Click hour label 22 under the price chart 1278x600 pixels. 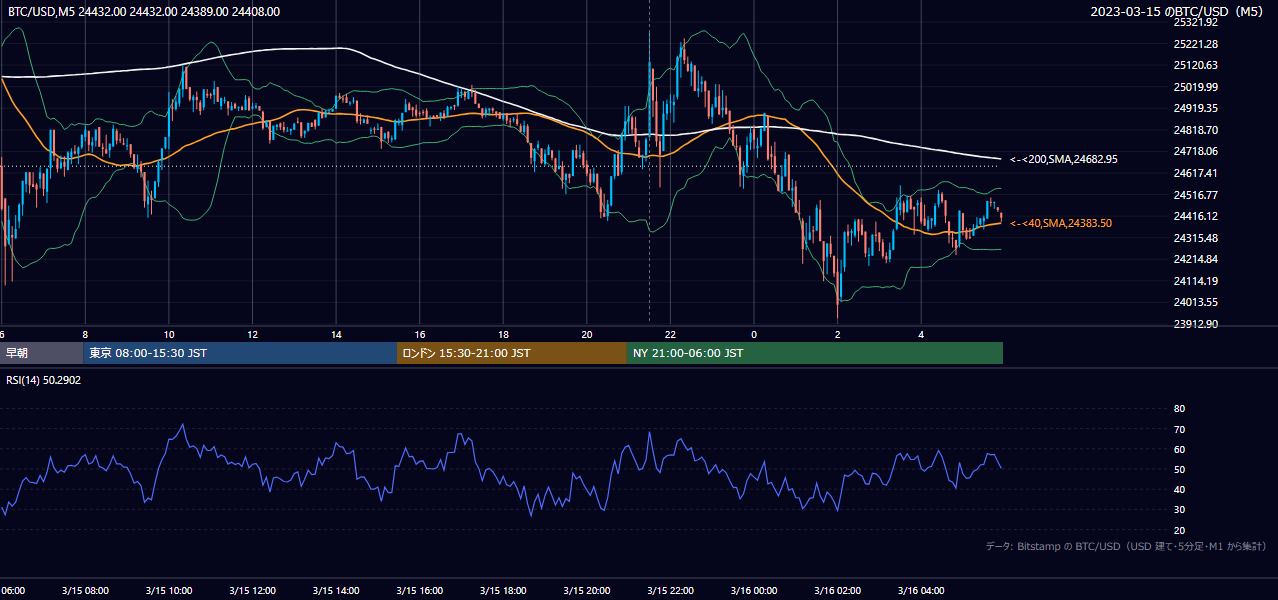click(670, 334)
